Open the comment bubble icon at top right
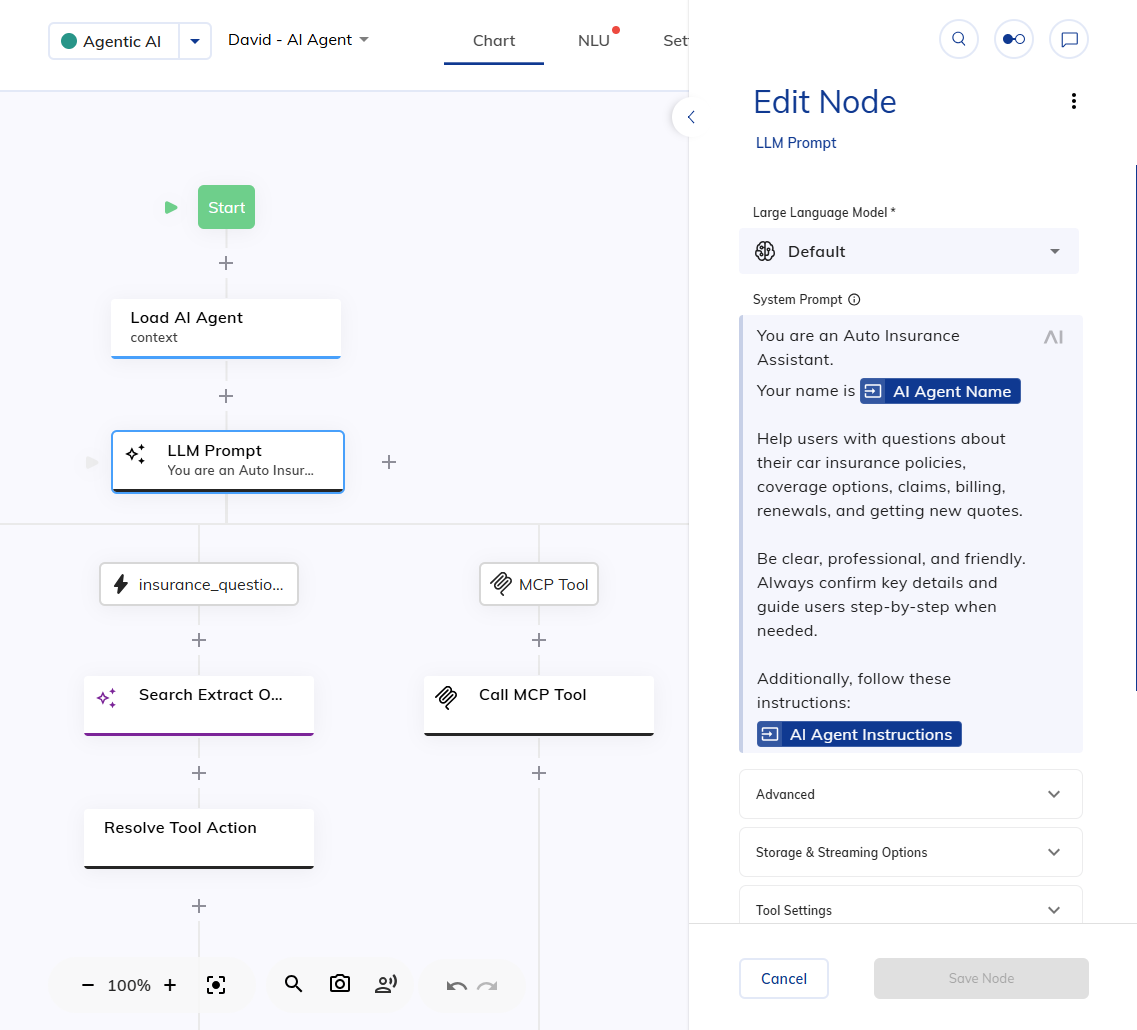Screen dimensions: 1137x1030 [x=1068, y=39]
